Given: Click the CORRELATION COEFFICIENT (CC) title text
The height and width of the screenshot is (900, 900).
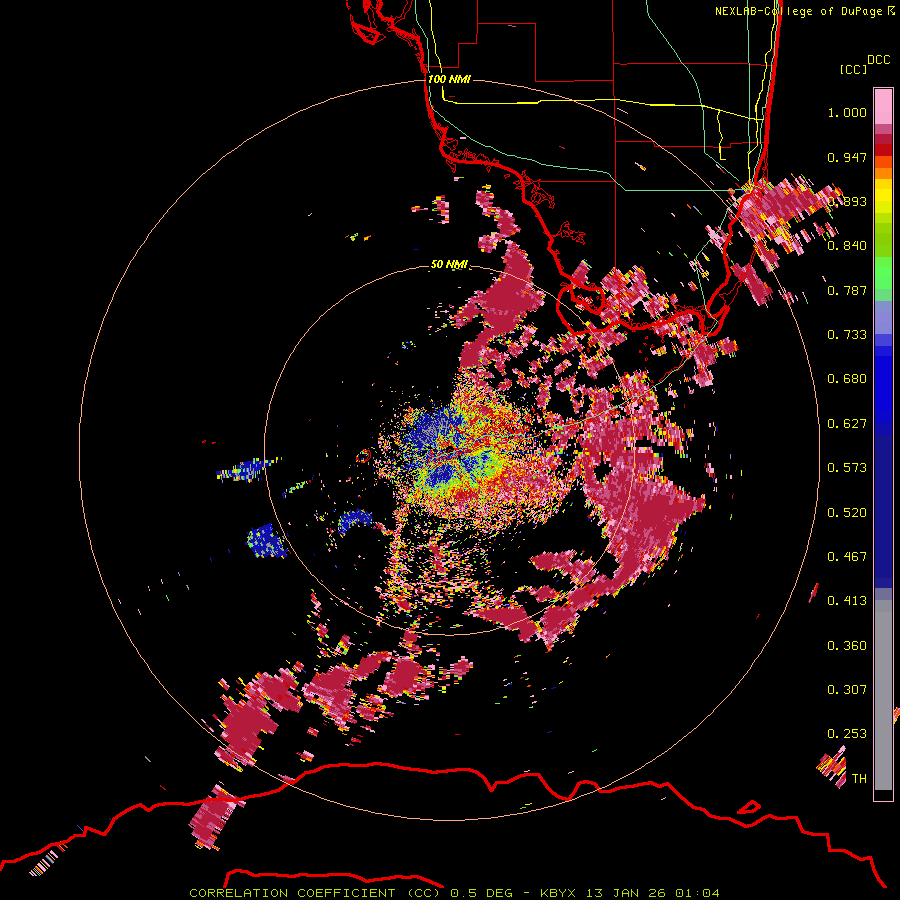Looking at the screenshot, I should pyautogui.click(x=315, y=893).
